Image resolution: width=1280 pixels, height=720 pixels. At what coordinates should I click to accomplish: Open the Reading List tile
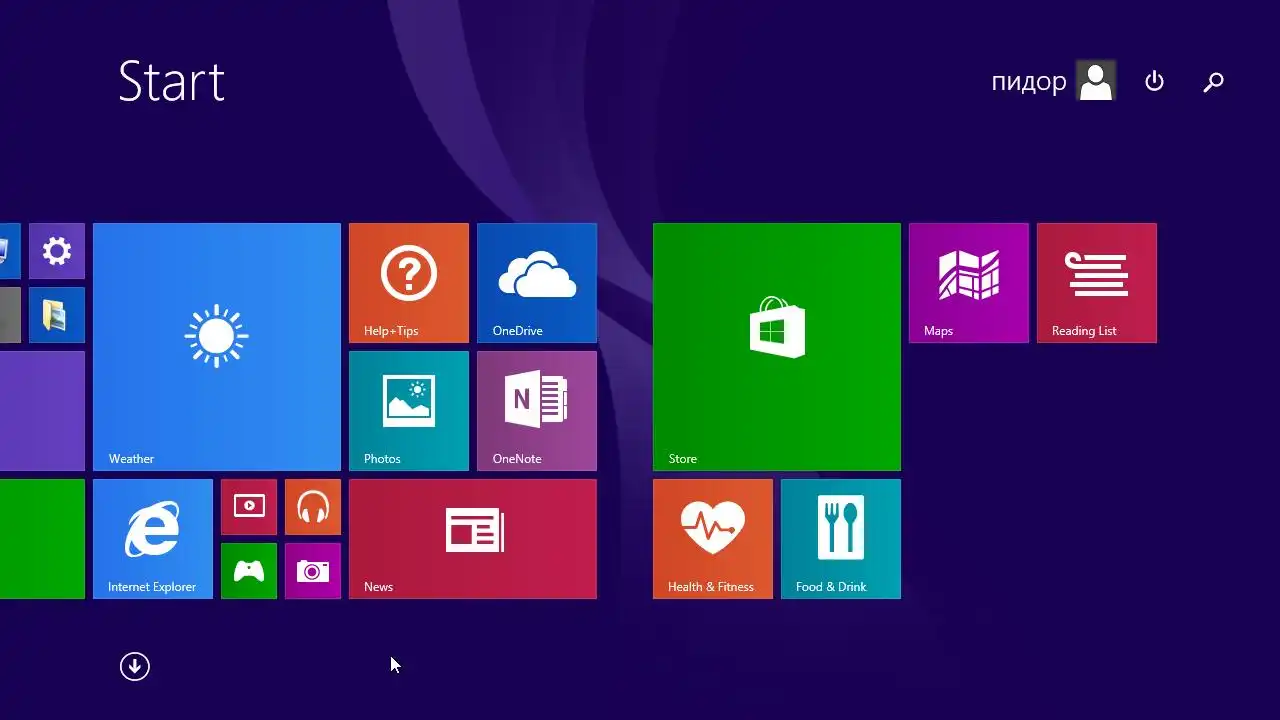[x=1097, y=283]
